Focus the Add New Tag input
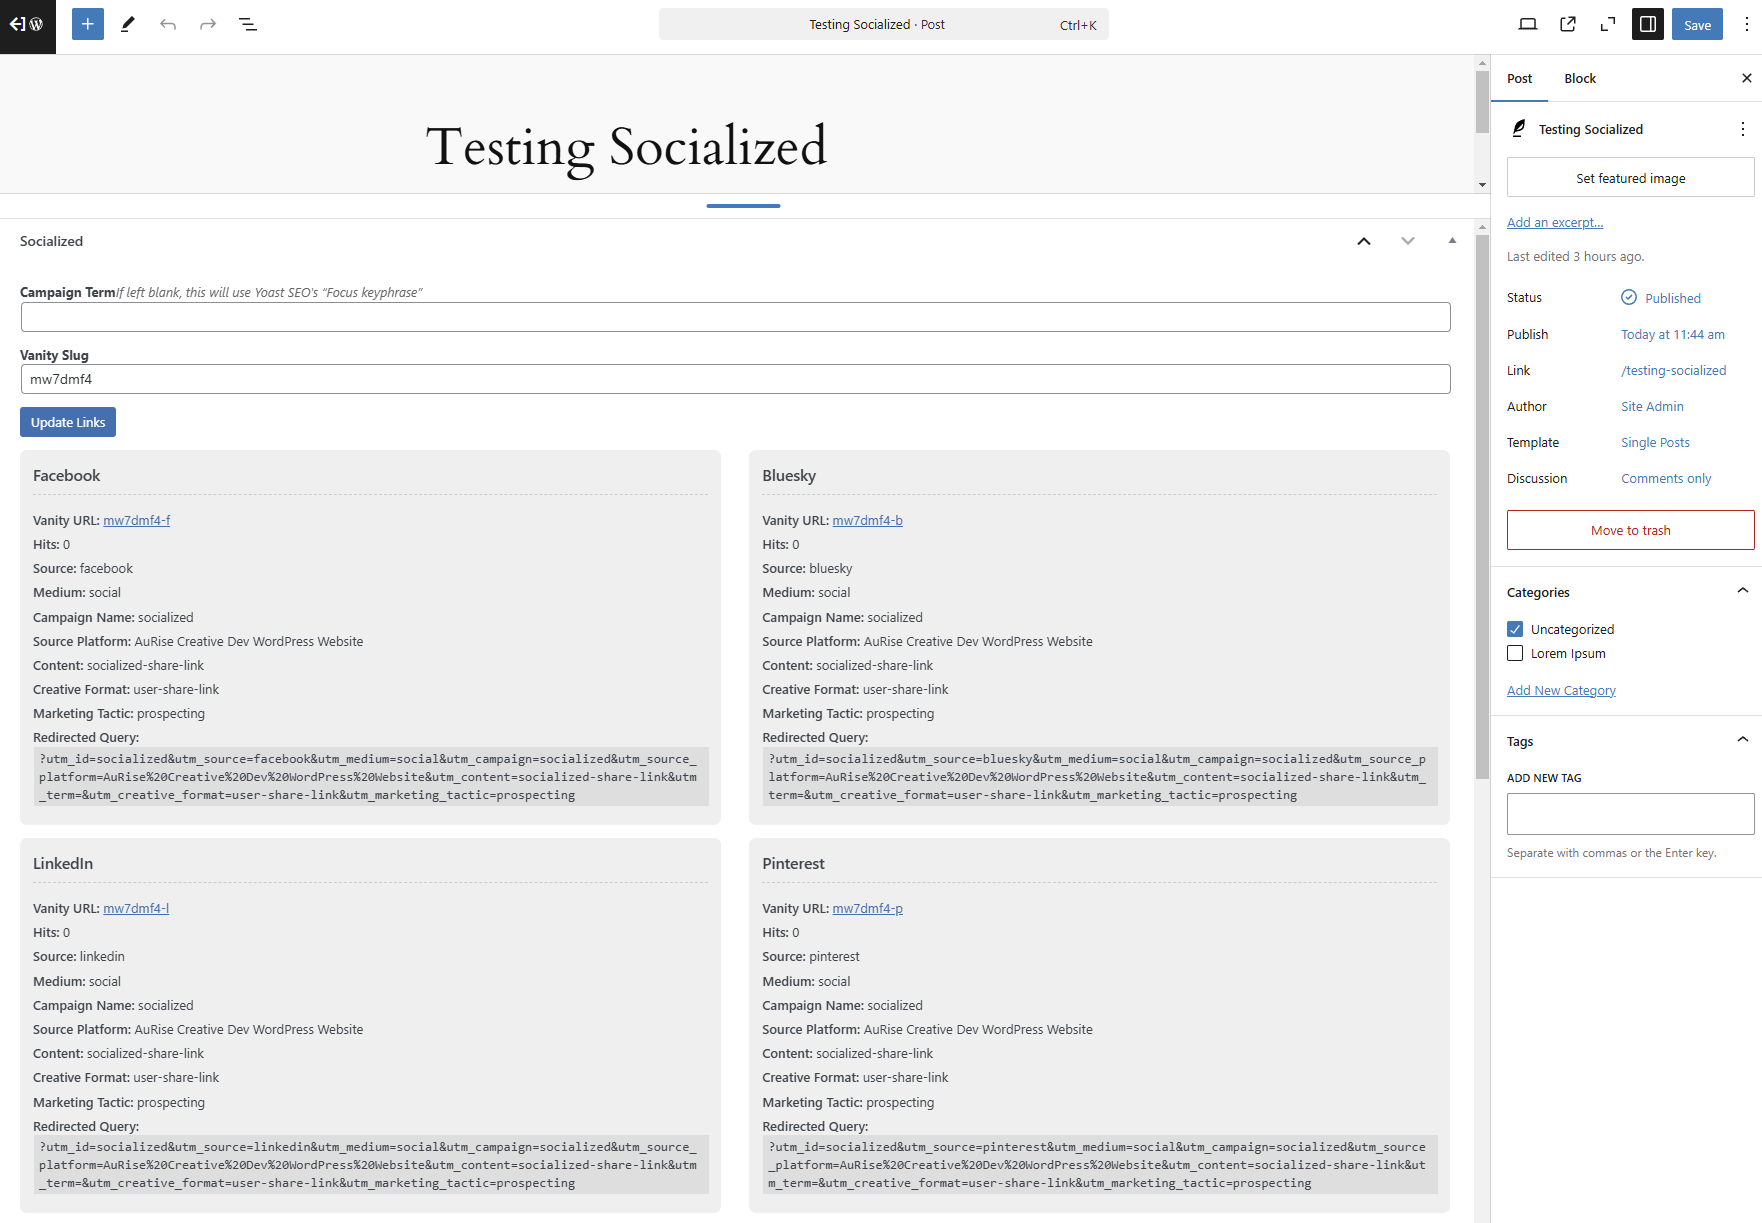Image resolution: width=1762 pixels, height=1223 pixels. [x=1630, y=814]
